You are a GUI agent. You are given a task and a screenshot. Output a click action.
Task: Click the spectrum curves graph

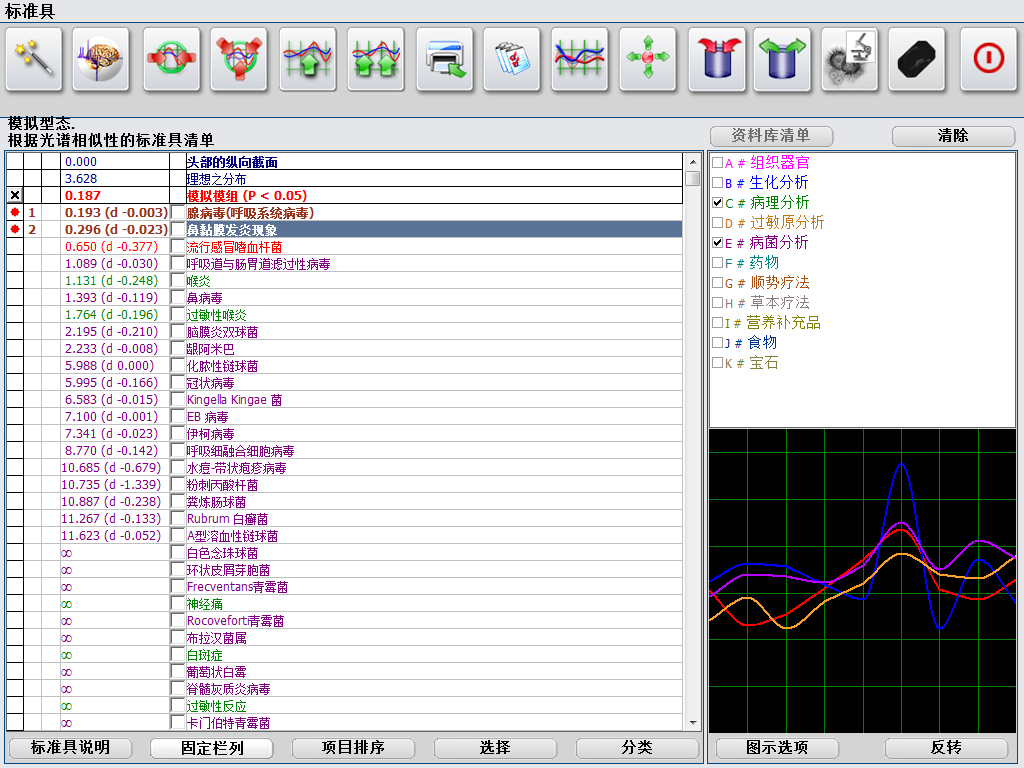pos(862,581)
